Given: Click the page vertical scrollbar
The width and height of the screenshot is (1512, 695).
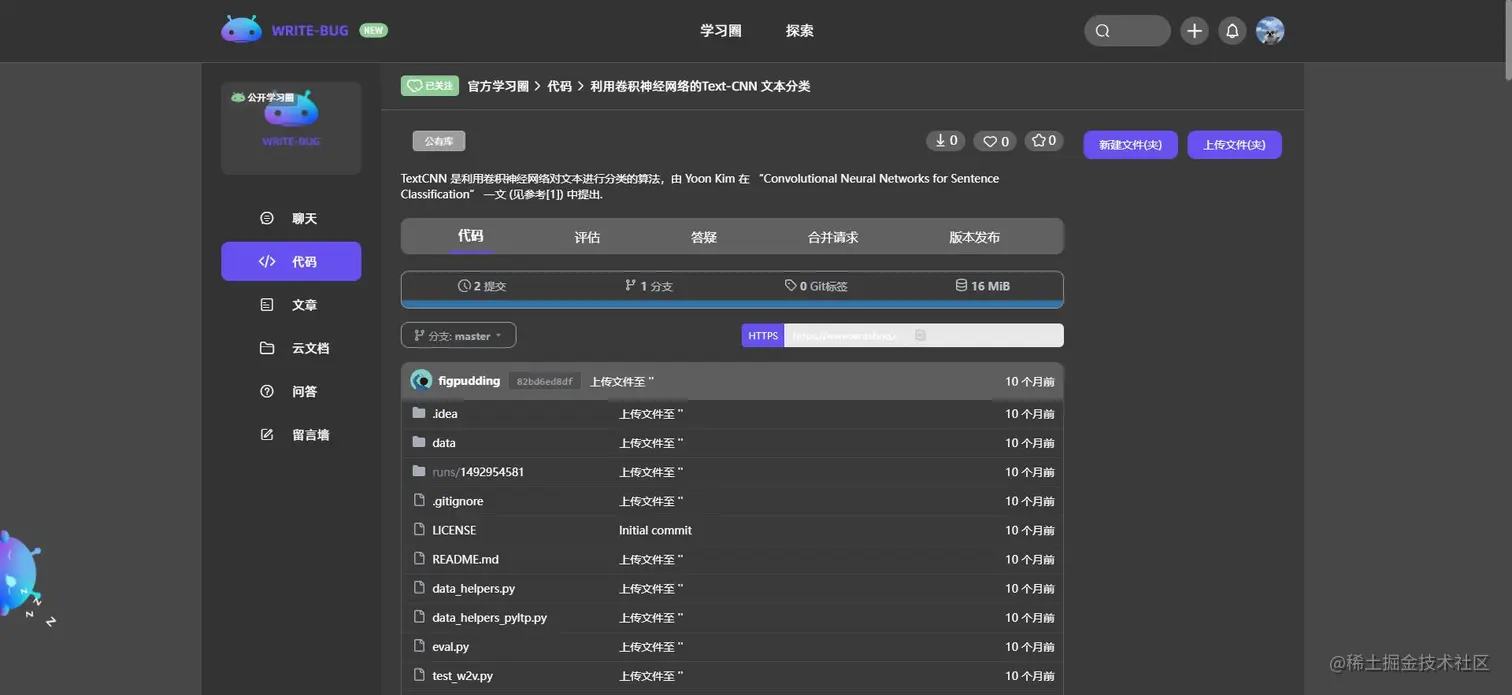Looking at the screenshot, I should (x=1507, y=40).
